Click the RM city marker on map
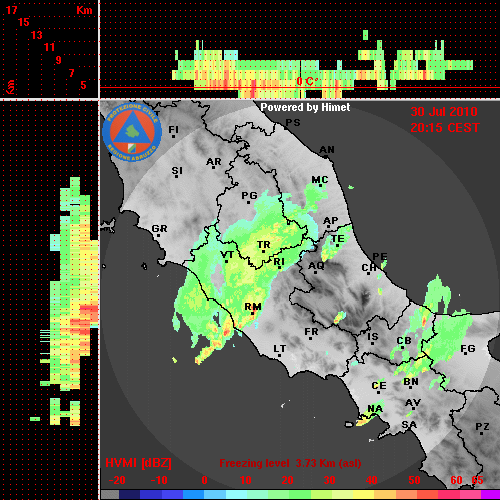 point(253,313)
